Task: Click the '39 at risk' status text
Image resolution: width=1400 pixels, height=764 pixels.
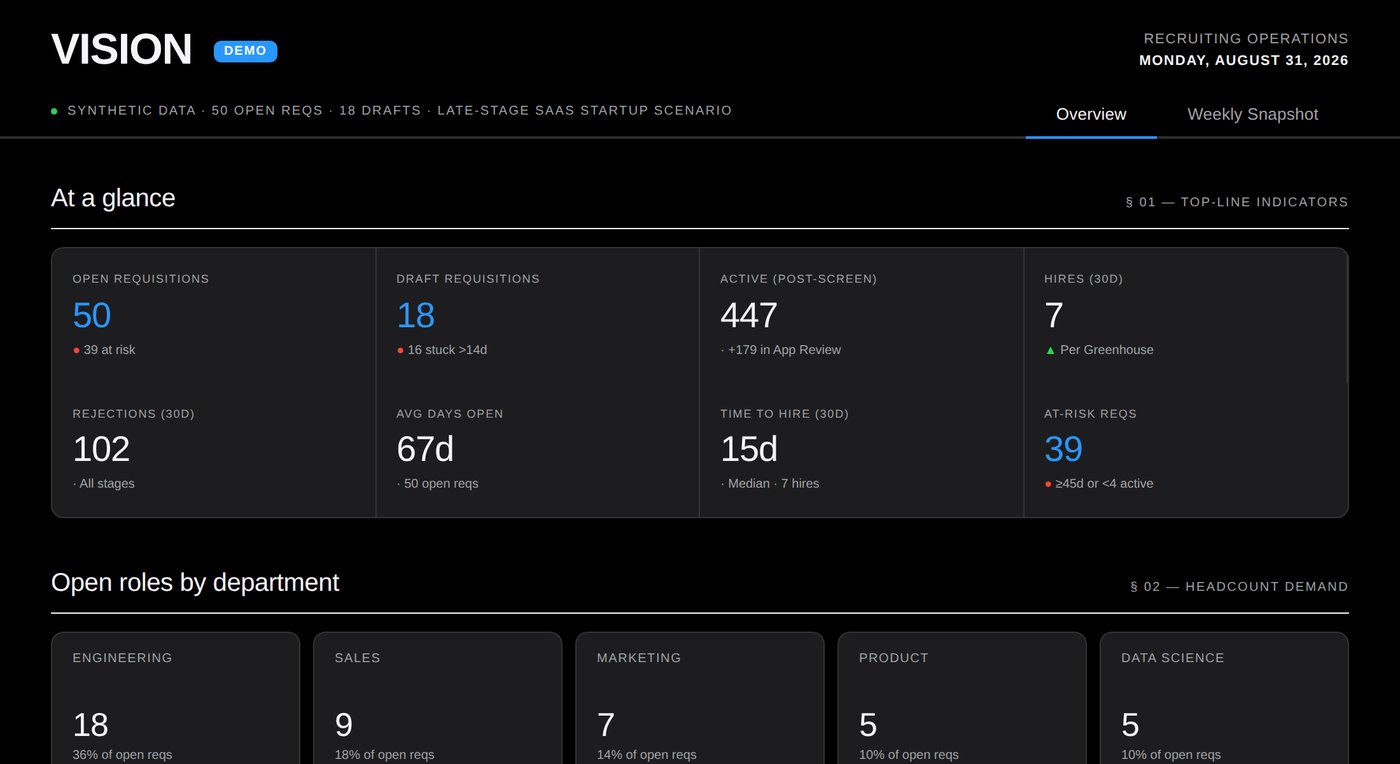Action: pos(109,350)
